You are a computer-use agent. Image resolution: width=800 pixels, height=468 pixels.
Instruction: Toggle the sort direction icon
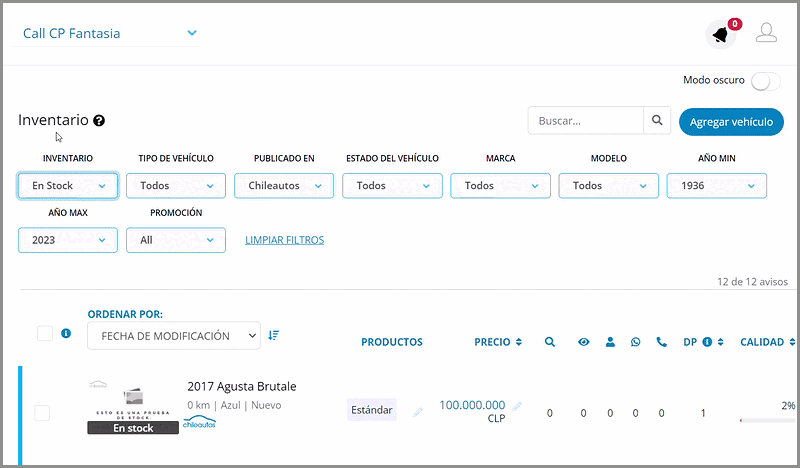pyautogui.click(x=273, y=336)
